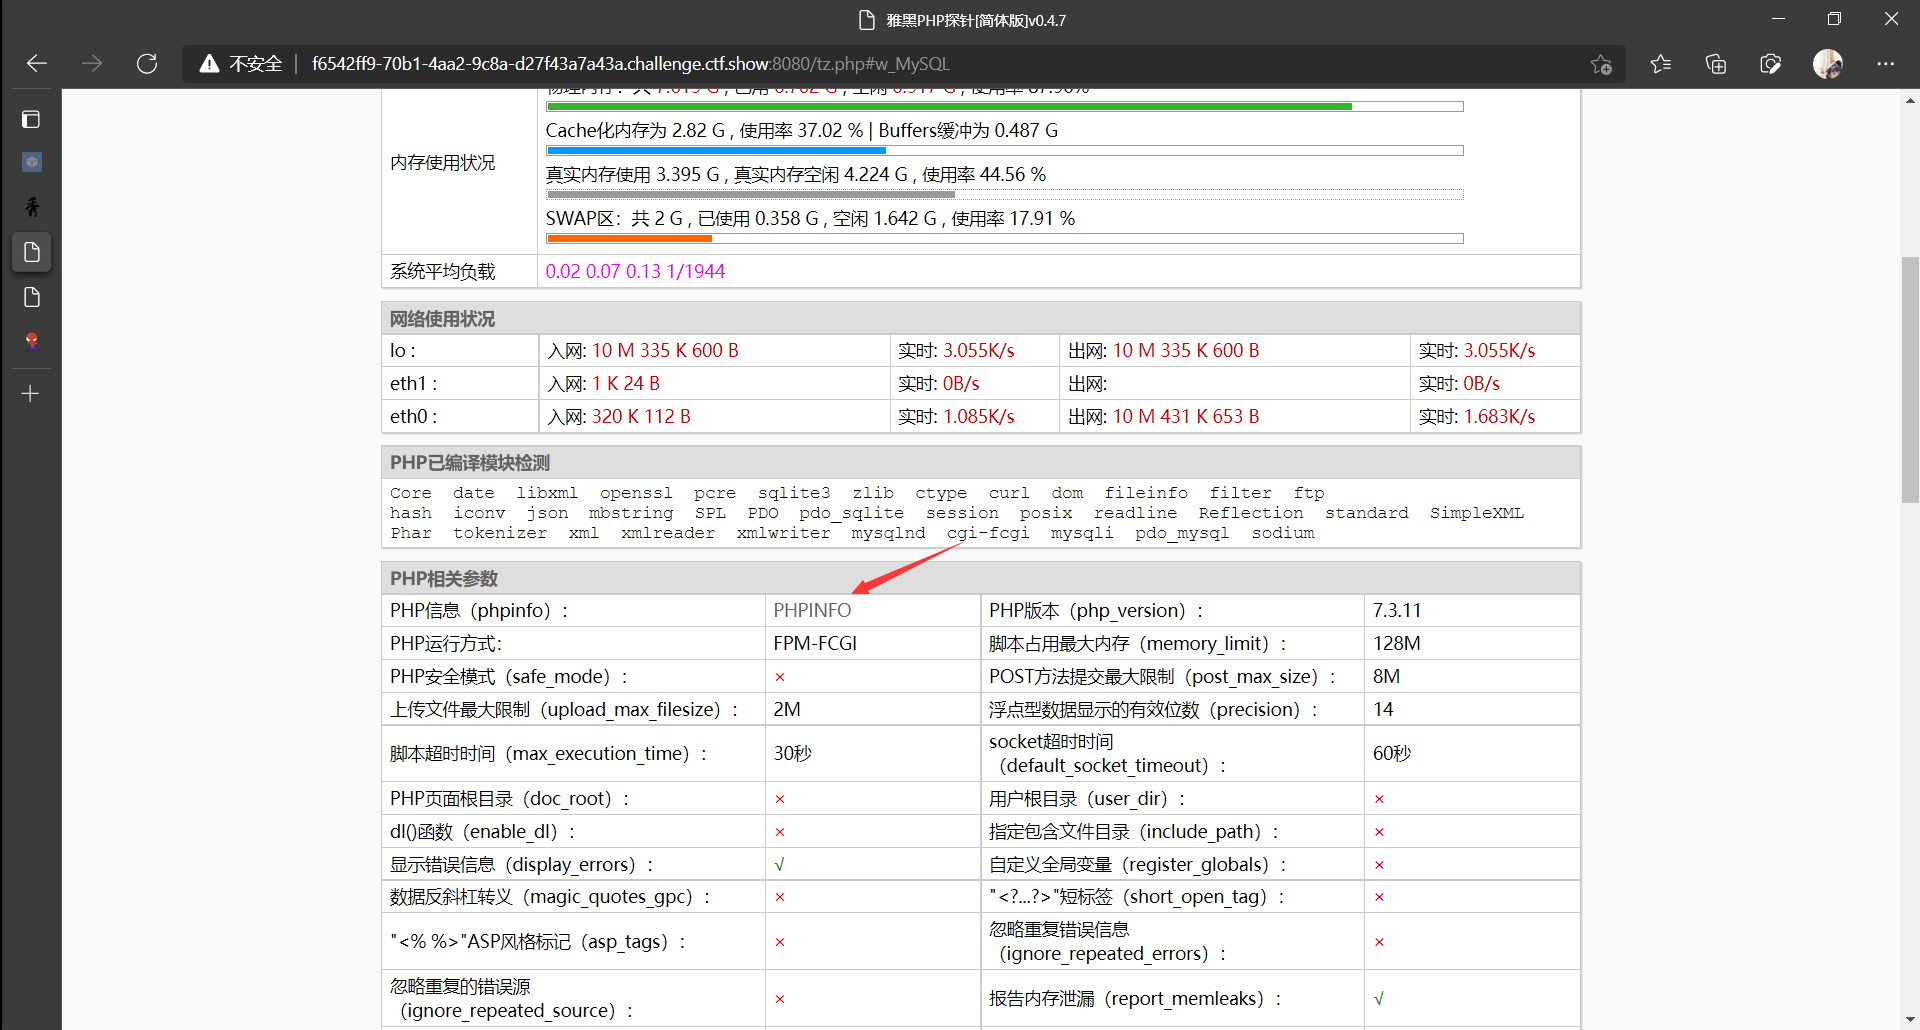Click the not-secure warning triangle icon
Viewport: 1920px width, 1030px height.
click(x=209, y=64)
